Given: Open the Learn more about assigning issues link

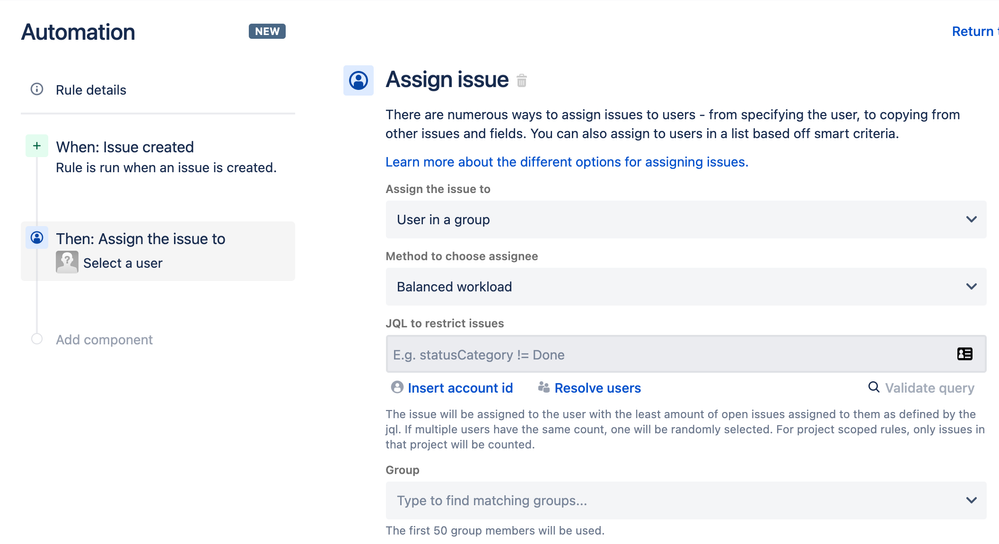Looking at the screenshot, I should [567, 162].
